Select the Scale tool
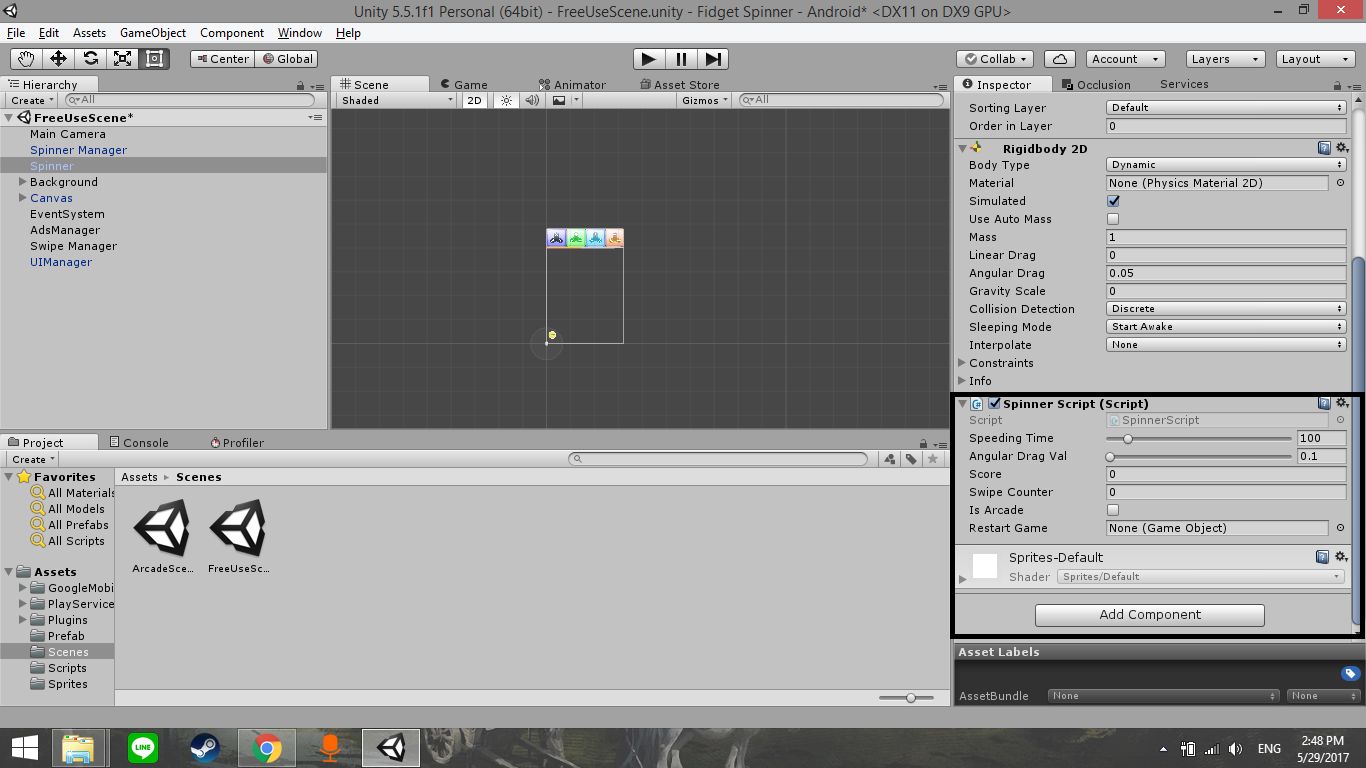 point(122,59)
